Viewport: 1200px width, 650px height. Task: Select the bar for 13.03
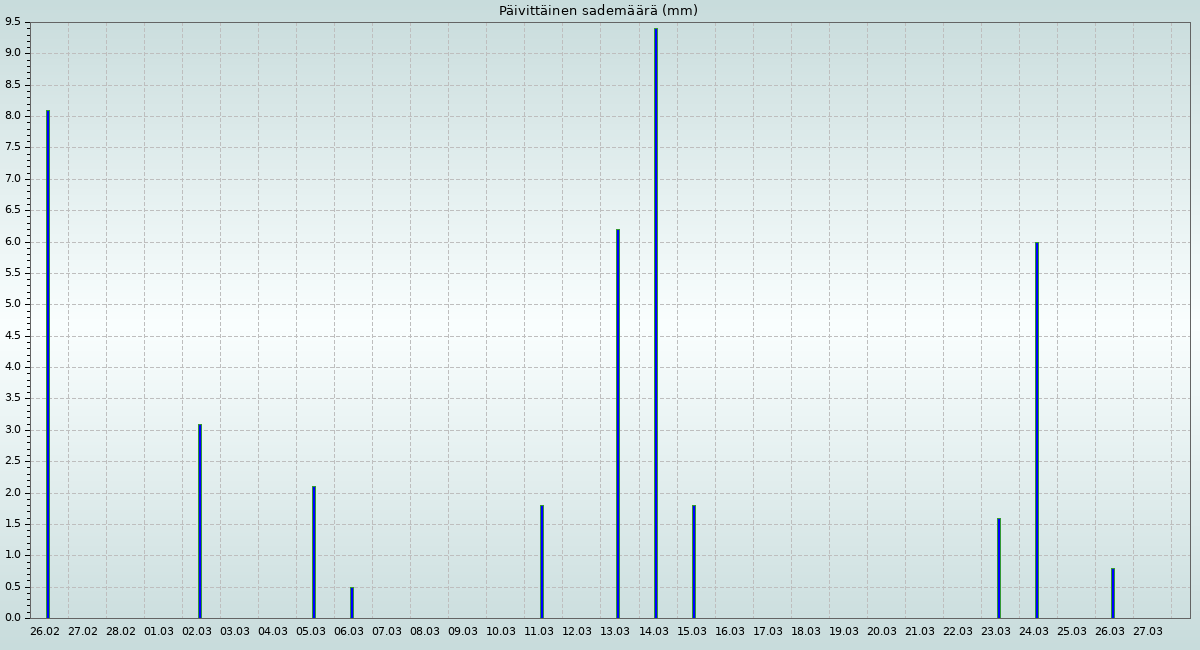click(618, 423)
